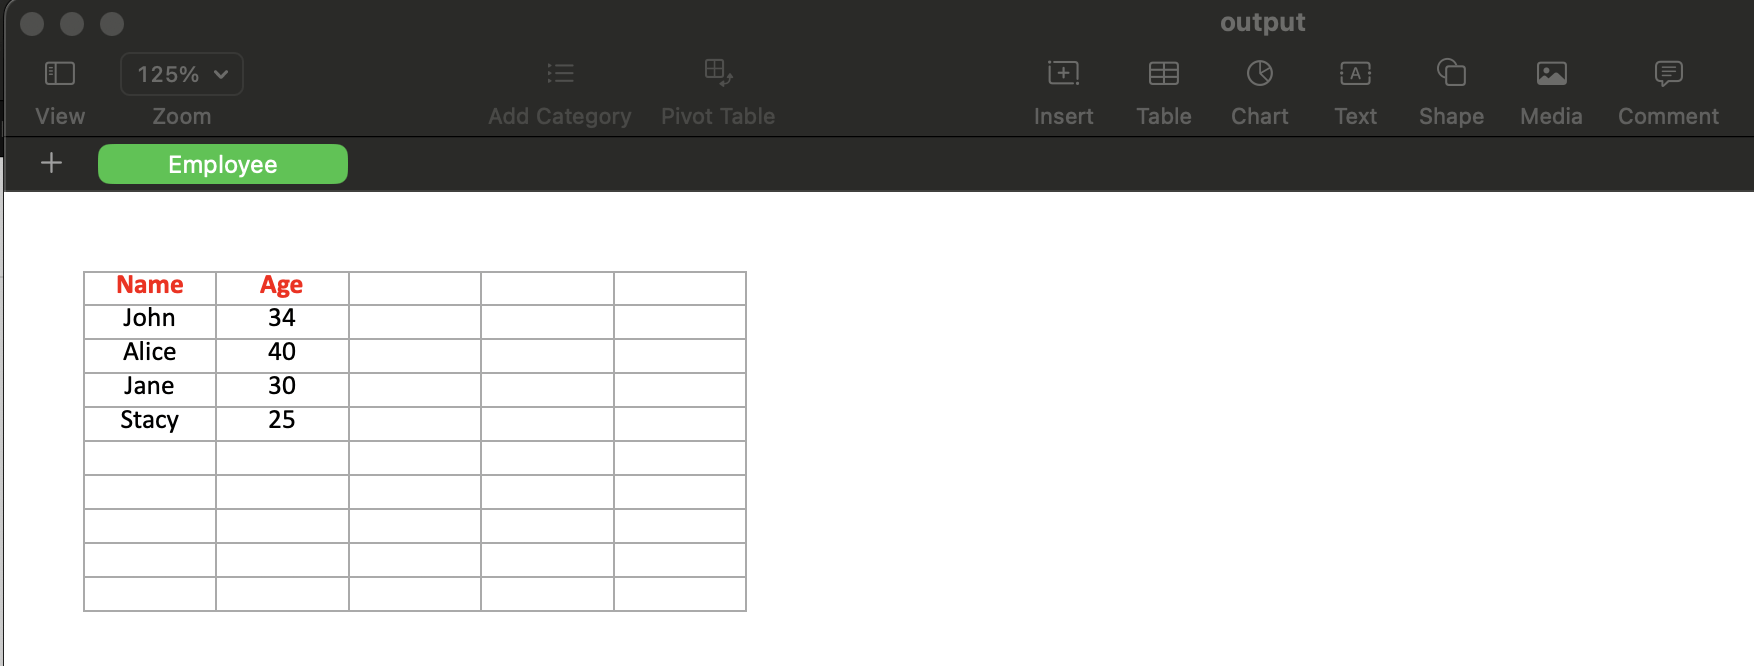
Task: Select the cell with value 30
Action: point(282,387)
